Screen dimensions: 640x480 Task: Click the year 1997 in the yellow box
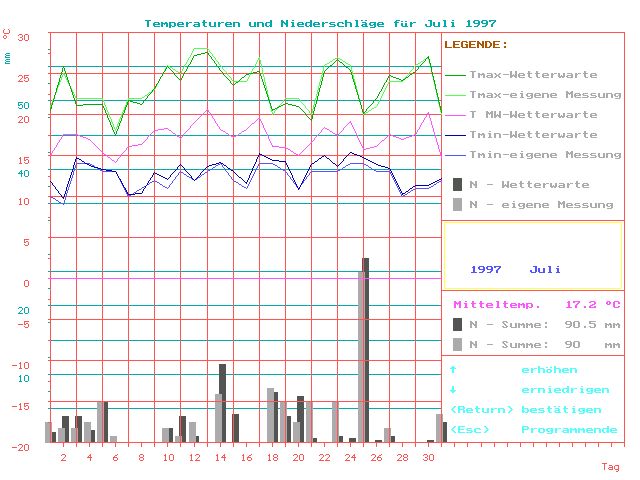pos(485,269)
